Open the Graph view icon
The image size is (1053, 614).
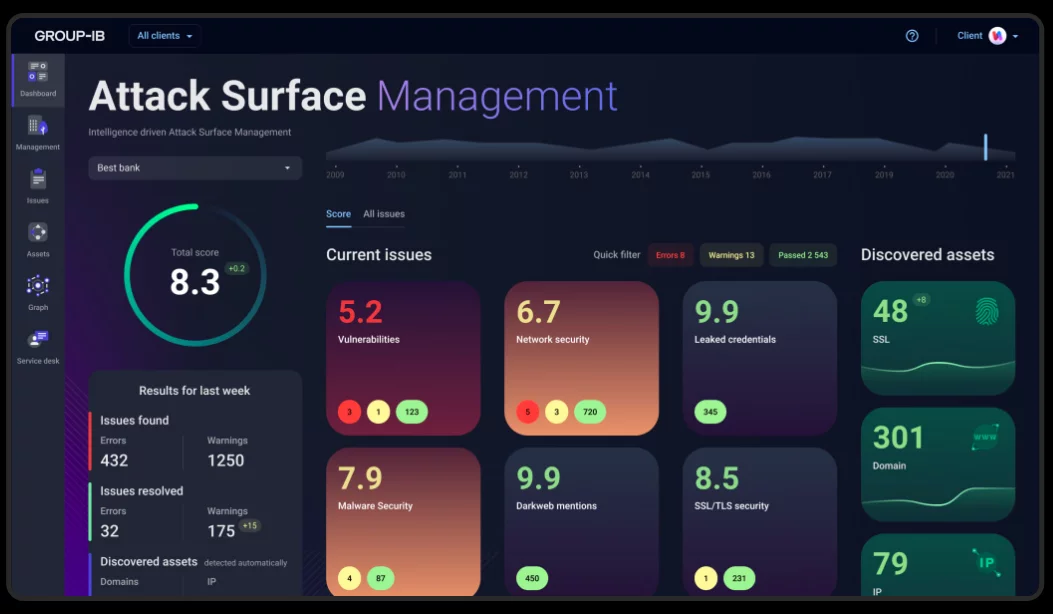pos(38,286)
